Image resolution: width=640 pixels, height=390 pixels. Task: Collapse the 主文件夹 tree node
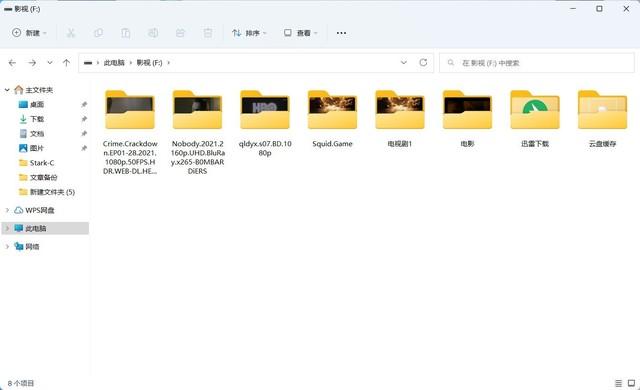[7, 90]
